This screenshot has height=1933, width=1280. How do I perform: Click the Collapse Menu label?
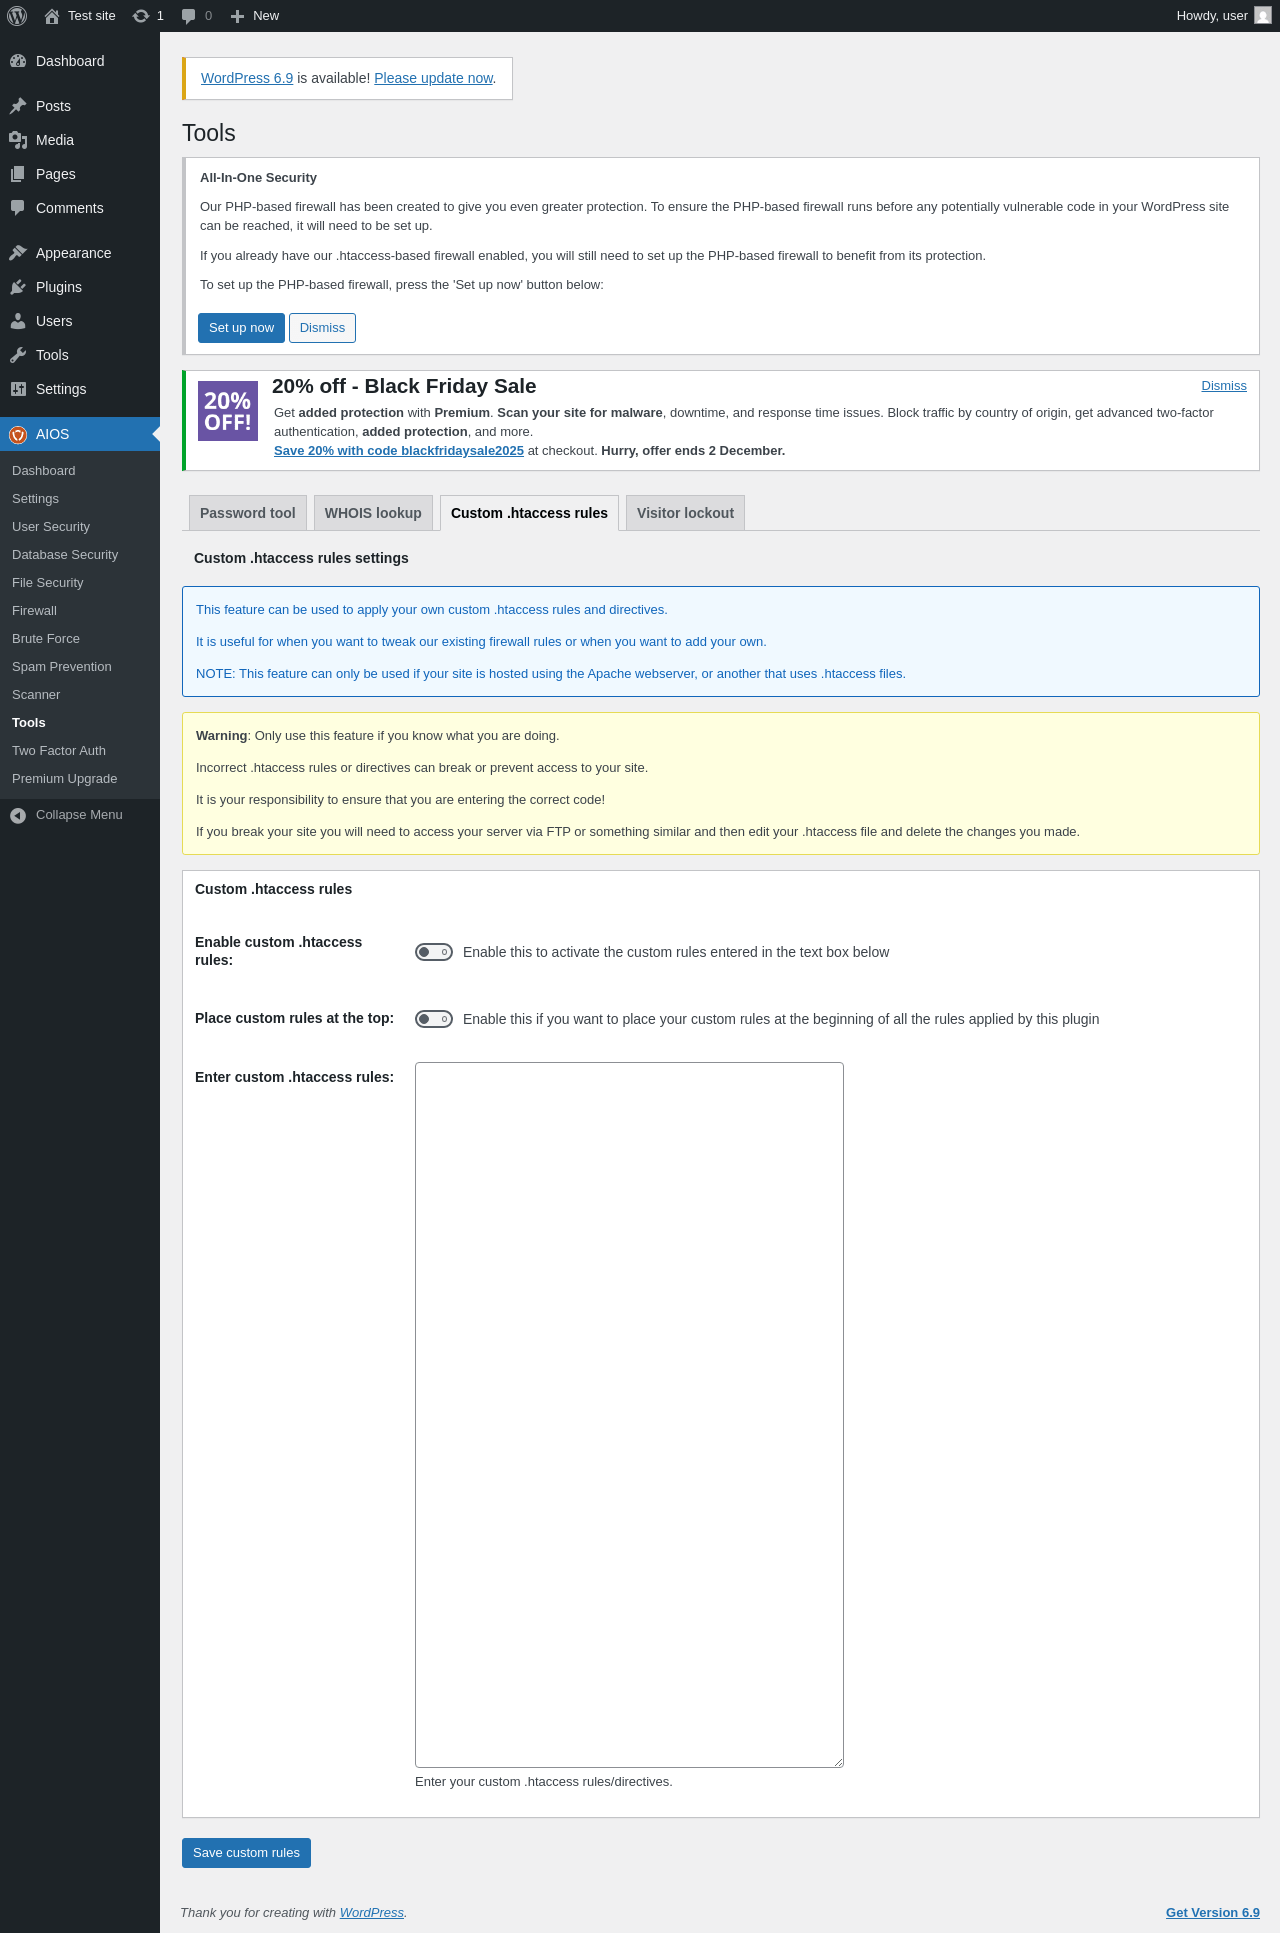click(x=79, y=815)
